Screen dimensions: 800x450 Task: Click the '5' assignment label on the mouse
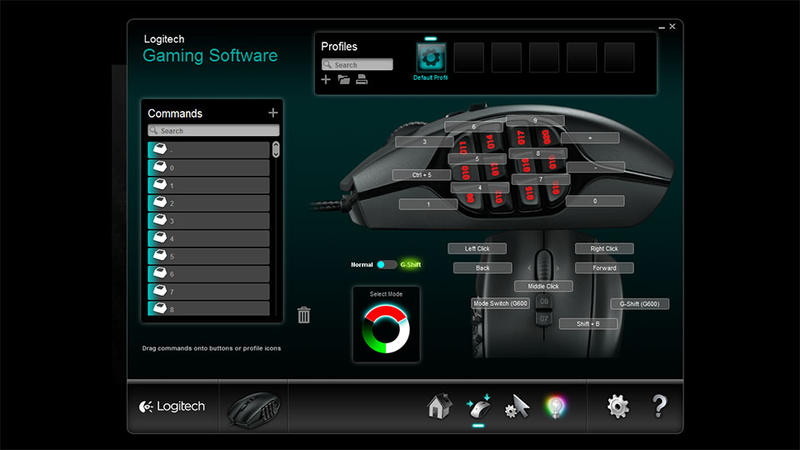coord(477,159)
